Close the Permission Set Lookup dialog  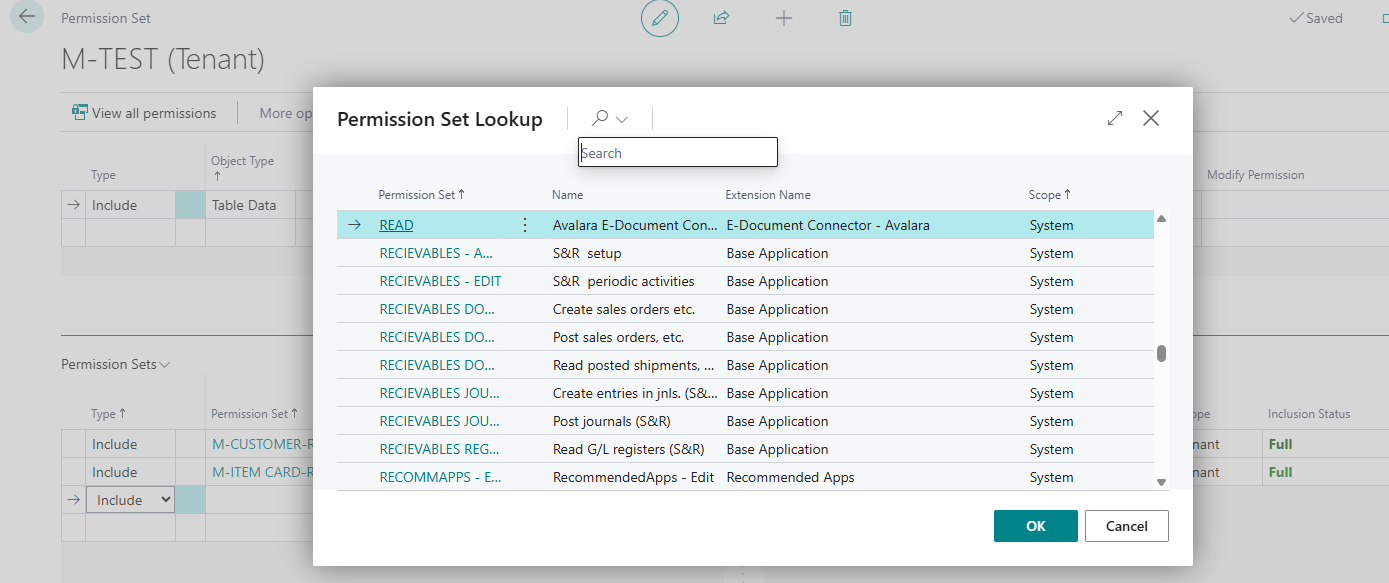click(1151, 118)
